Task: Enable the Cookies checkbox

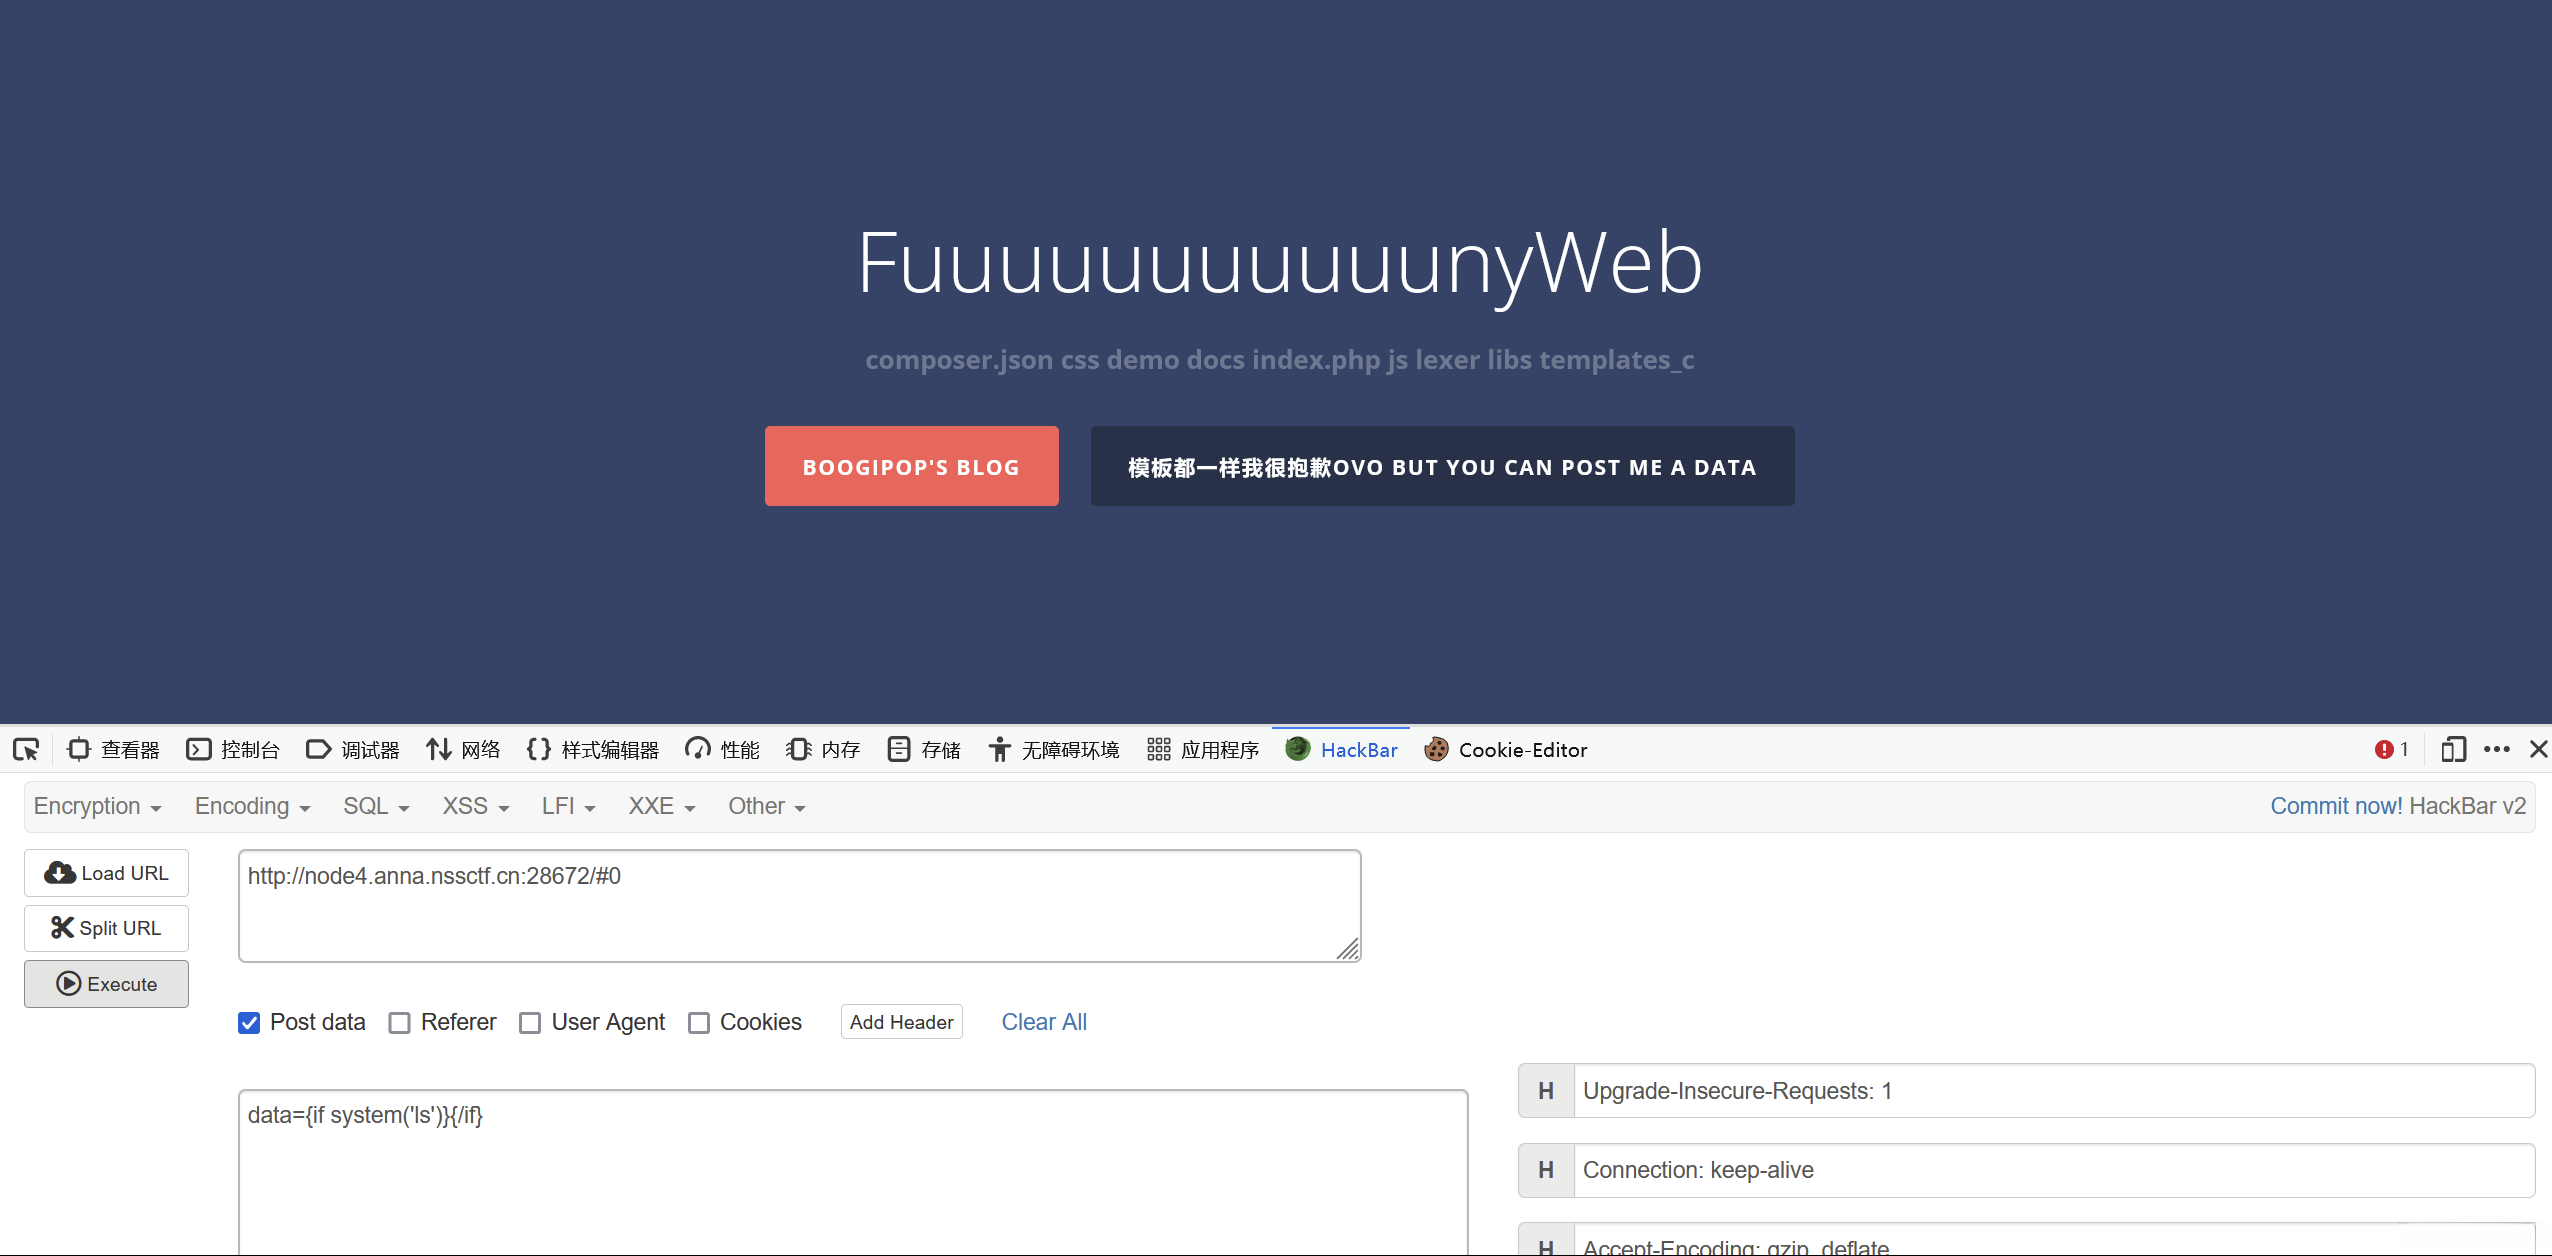Action: point(699,1022)
